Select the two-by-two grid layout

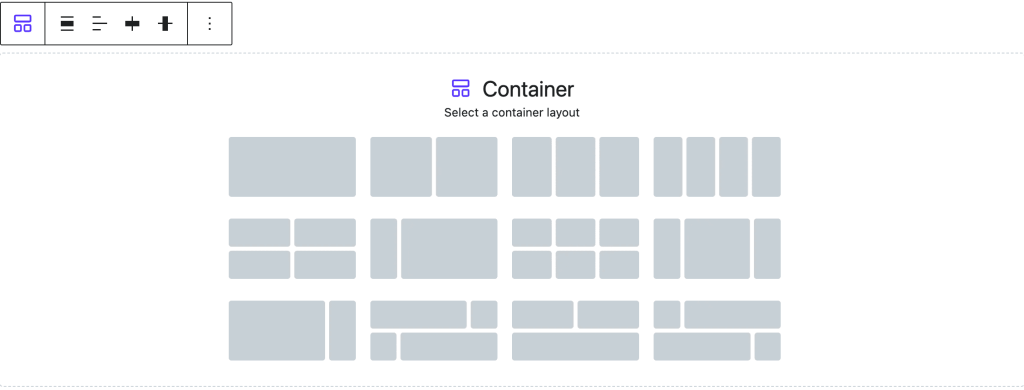[292, 248]
